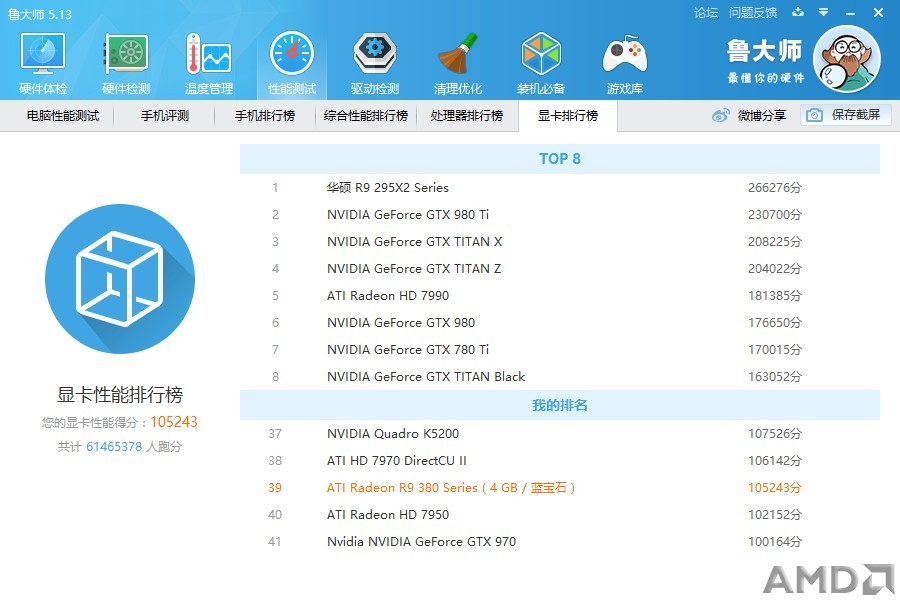Open 硬件体检 hardware checkup icon

(43, 63)
